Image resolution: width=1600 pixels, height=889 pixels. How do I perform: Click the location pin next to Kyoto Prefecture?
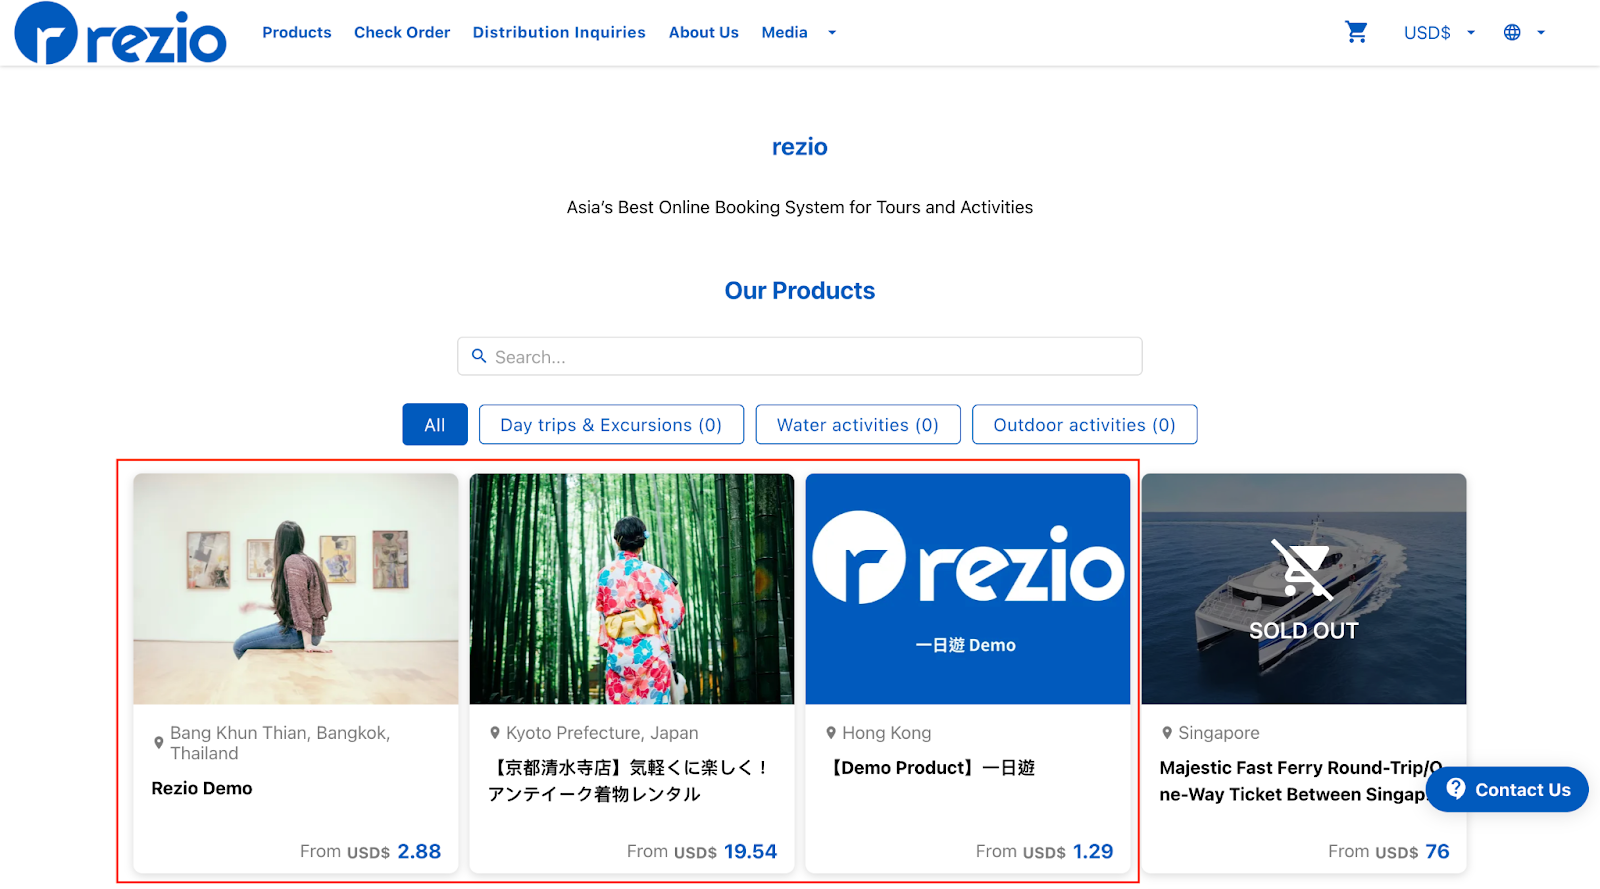pos(494,733)
